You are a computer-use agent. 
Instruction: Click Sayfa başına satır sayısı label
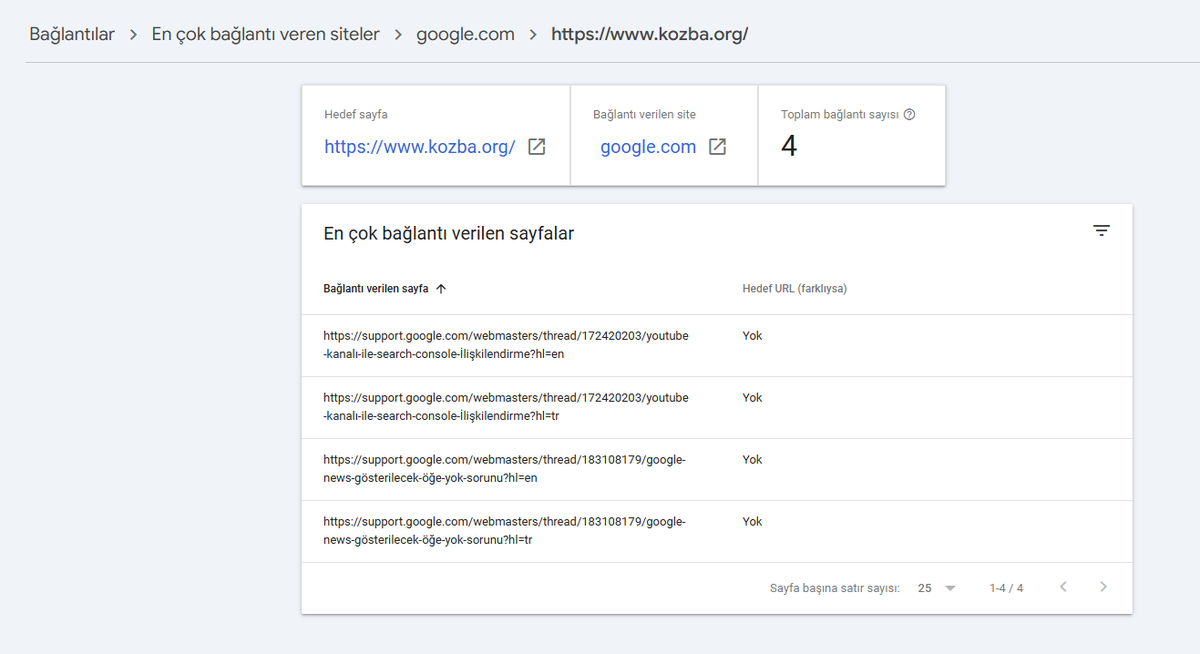[x=834, y=588]
